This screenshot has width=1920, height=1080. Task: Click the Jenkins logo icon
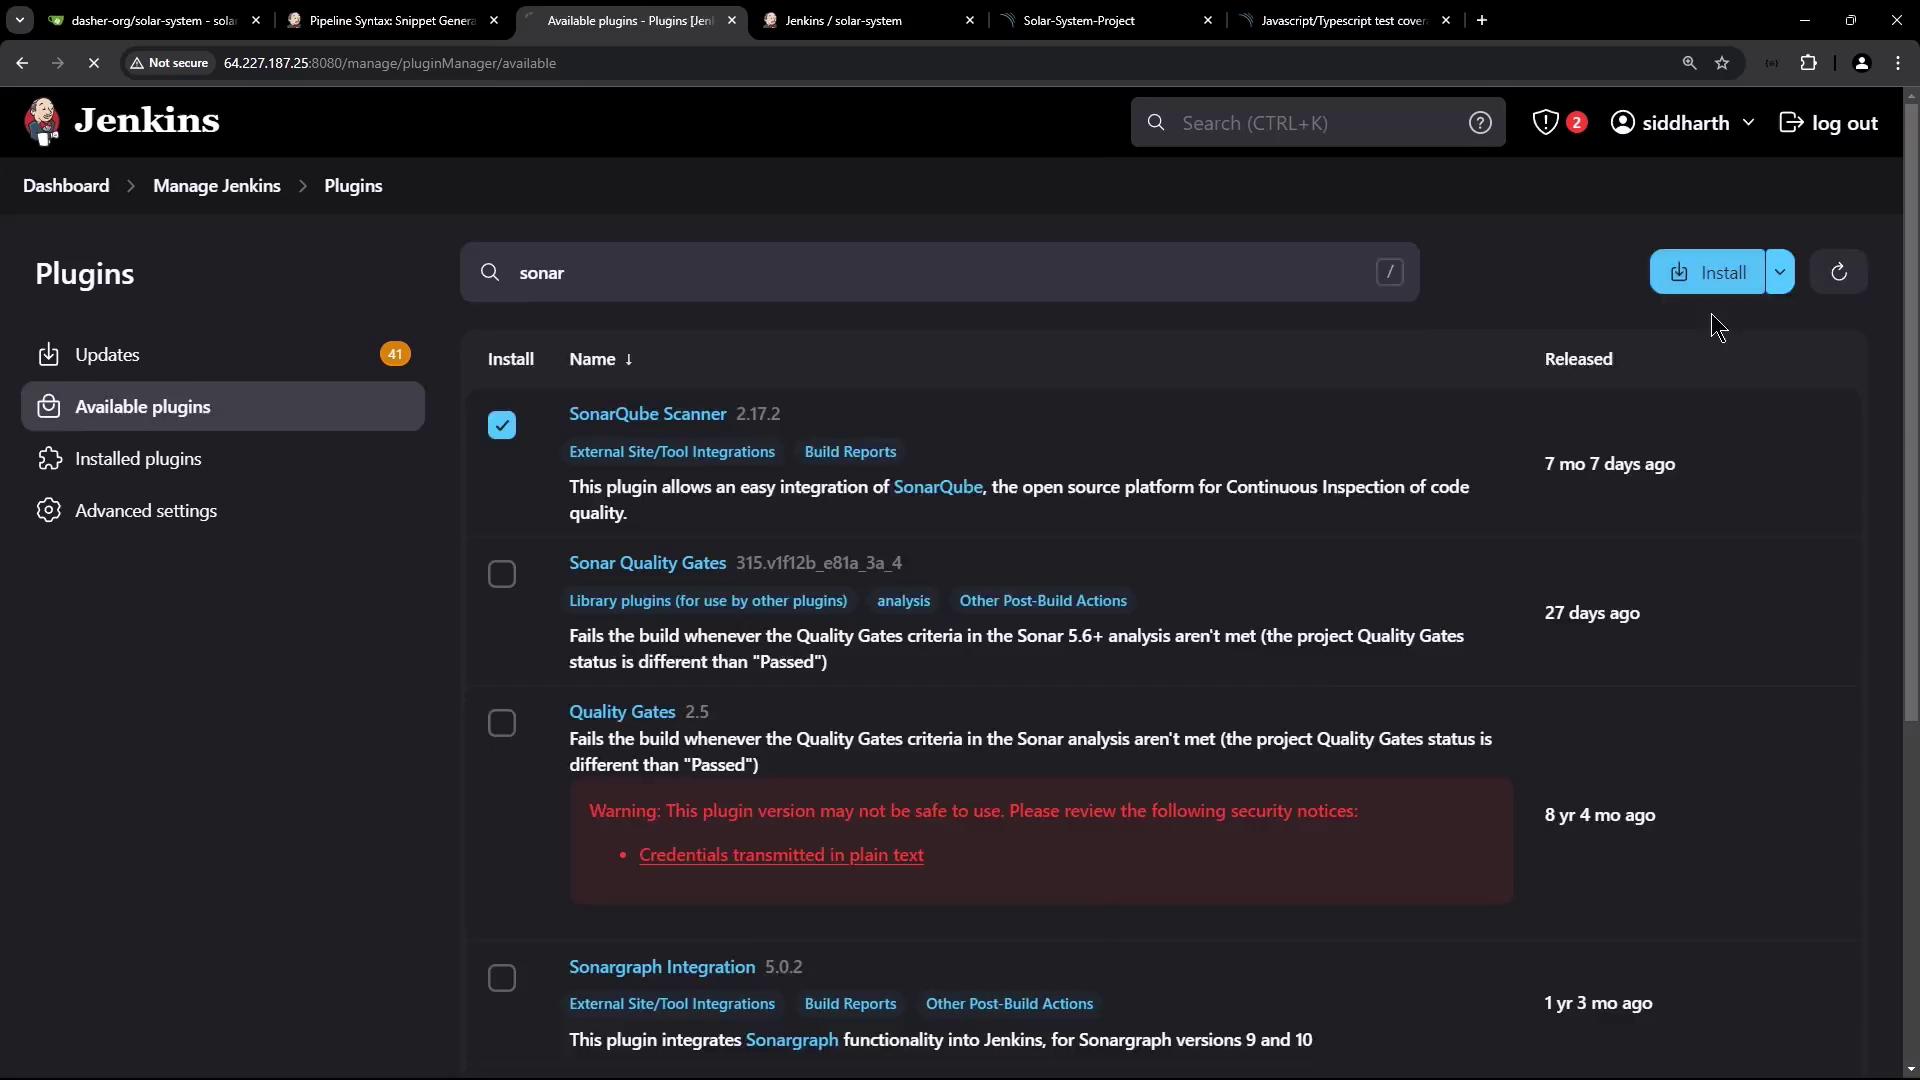(42, 122)
